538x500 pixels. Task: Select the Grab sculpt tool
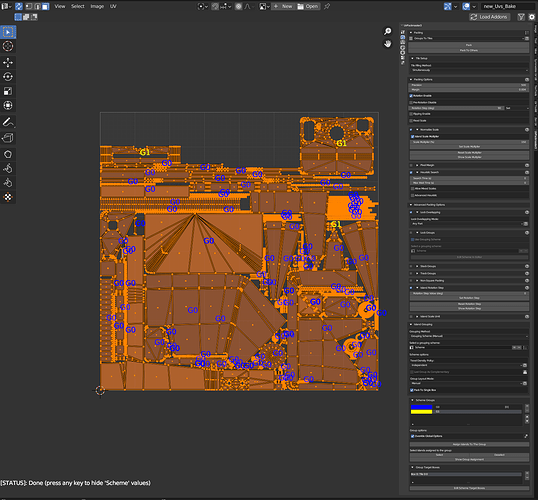[8, 154]
